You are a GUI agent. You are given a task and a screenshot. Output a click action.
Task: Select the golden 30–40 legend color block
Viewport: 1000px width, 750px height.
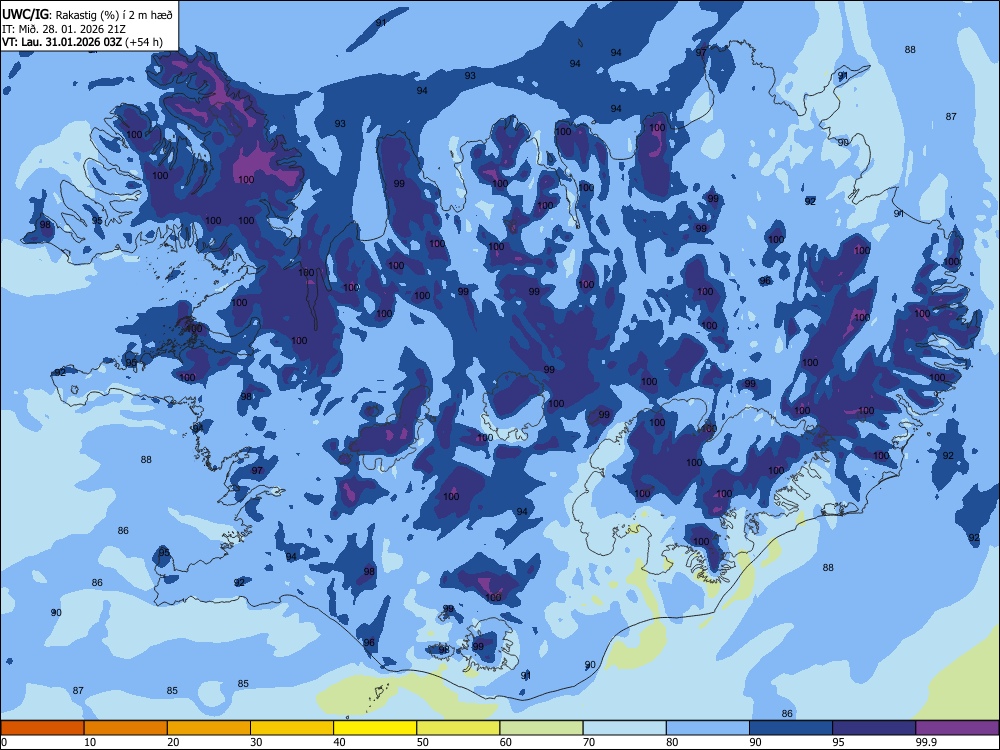coord(292,728)
